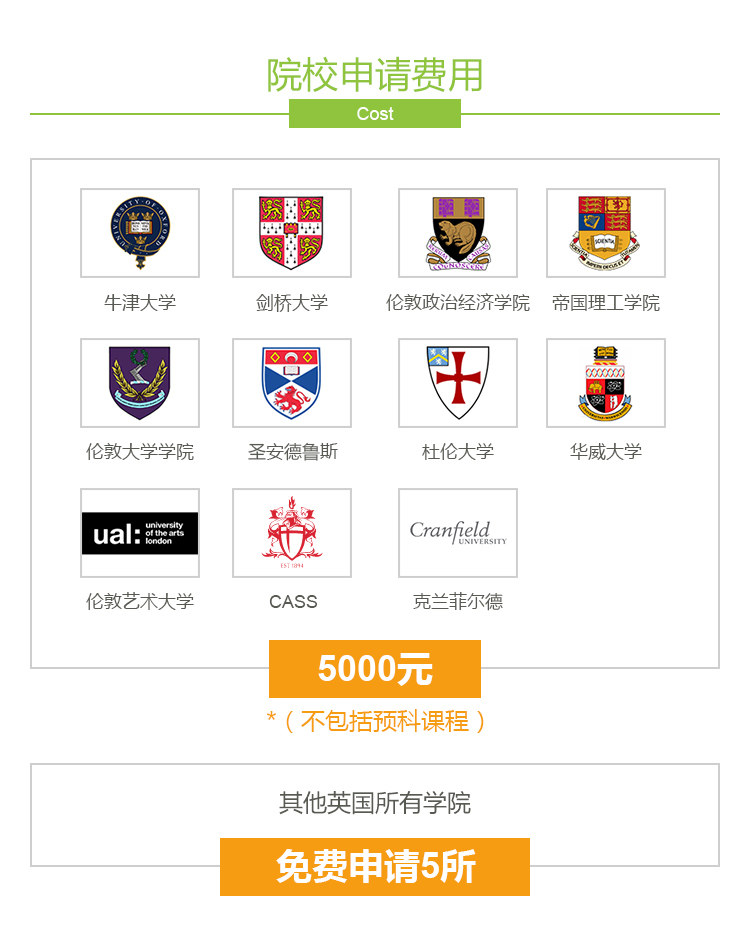The width and height of the screenshot is (750, 938).
Task: Click the red CASS crest logo
Action: (x=292, y=533)
